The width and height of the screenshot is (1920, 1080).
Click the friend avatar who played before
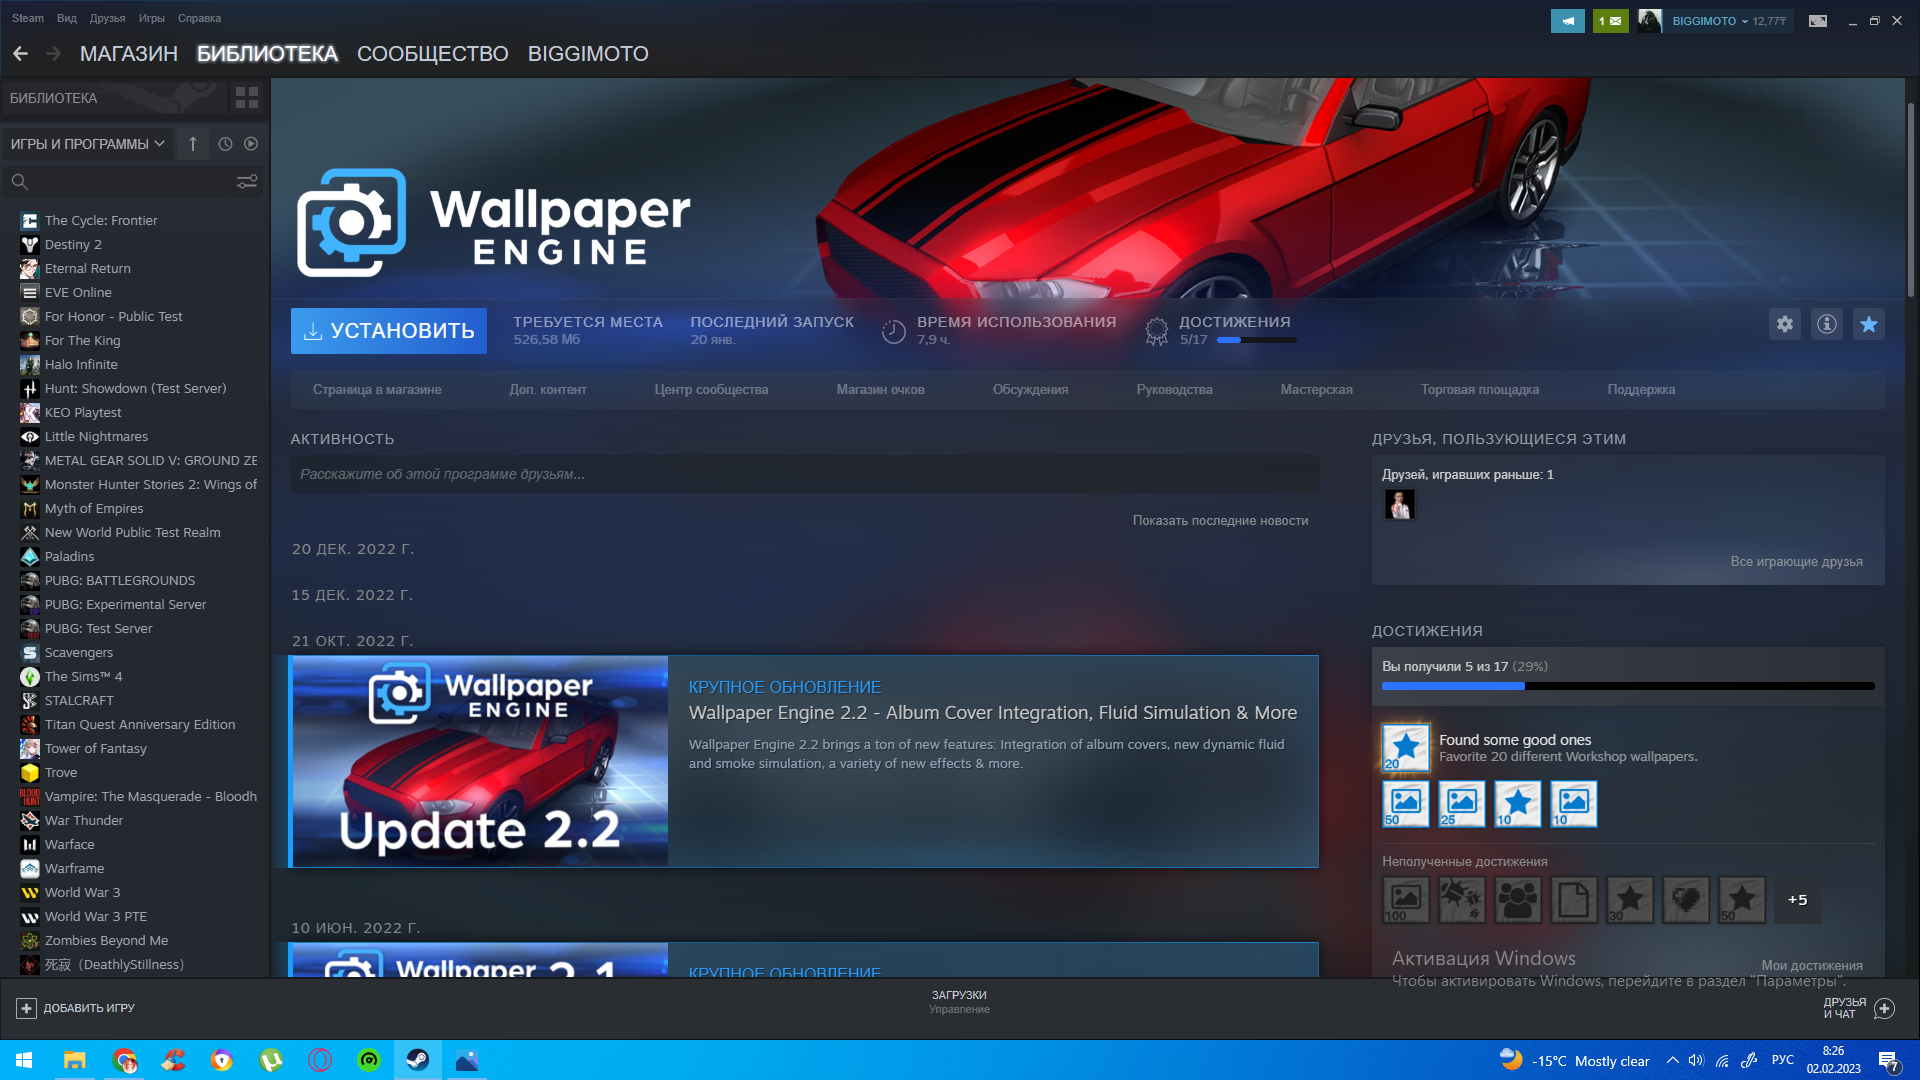coord(1399,504)
